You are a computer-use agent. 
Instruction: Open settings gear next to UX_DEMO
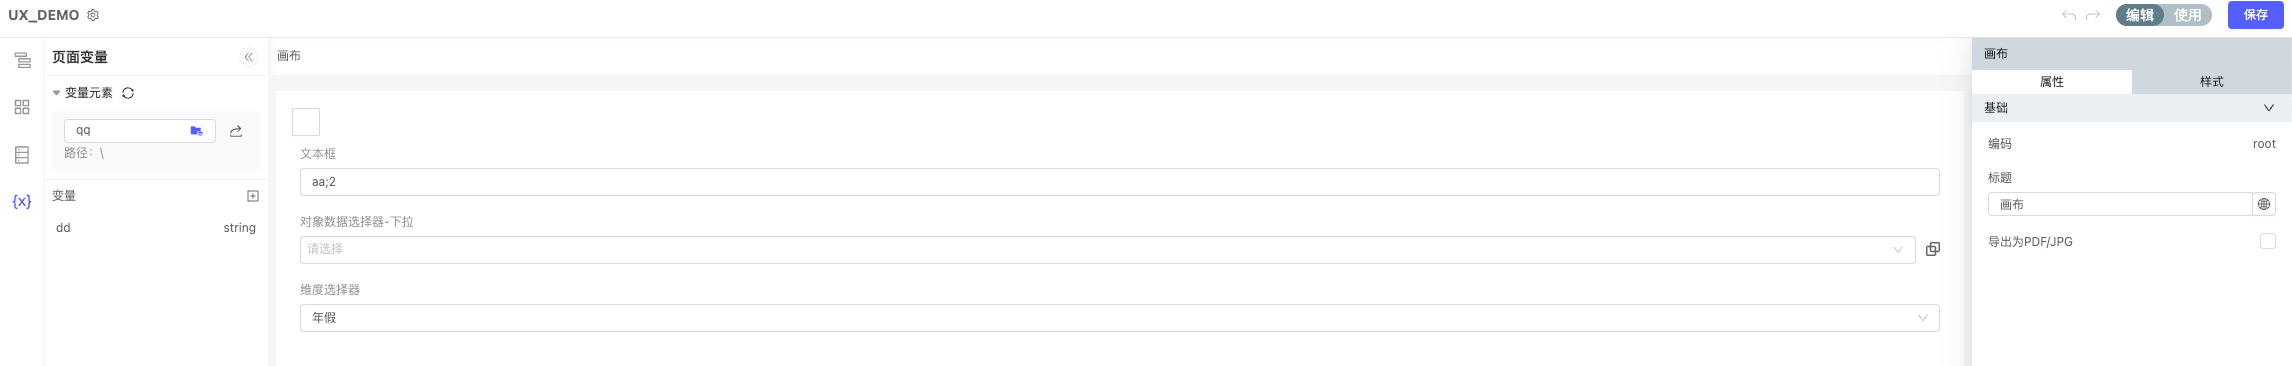coord(93,15)
